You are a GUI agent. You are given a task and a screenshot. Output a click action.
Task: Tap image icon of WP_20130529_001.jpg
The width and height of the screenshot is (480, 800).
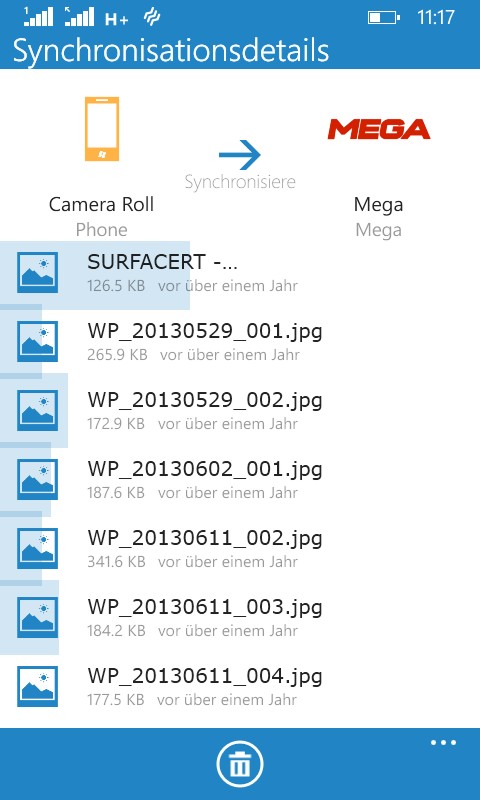click(37, 341)
